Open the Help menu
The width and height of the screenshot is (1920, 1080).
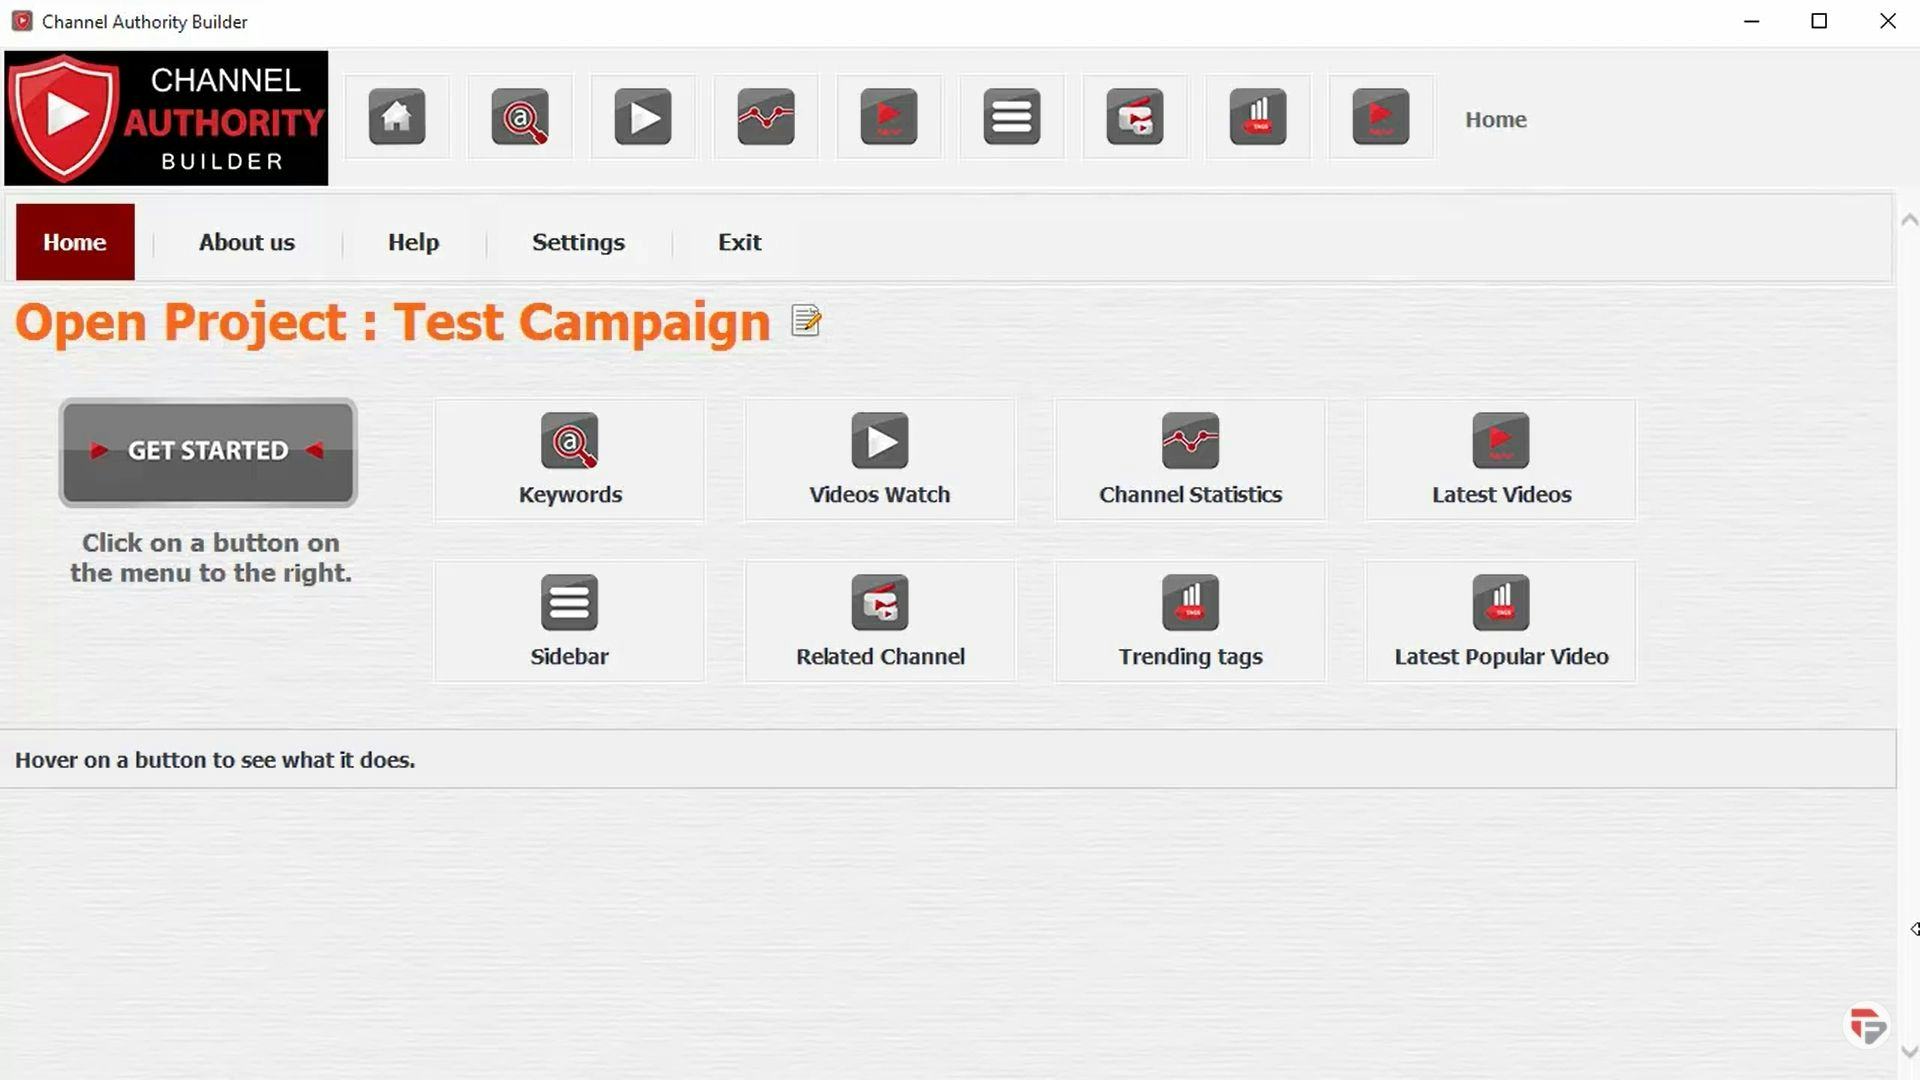pyautogui.click(x=413, y=242)
